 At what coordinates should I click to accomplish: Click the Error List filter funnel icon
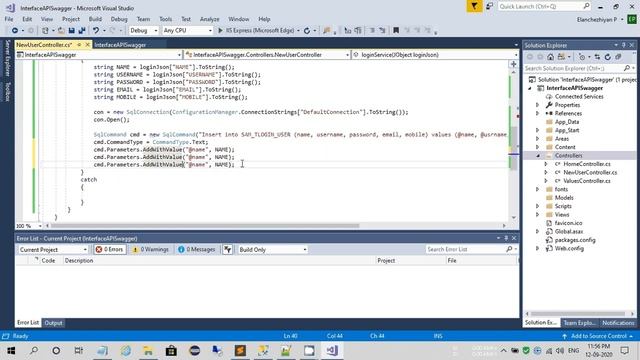(227, 249)
